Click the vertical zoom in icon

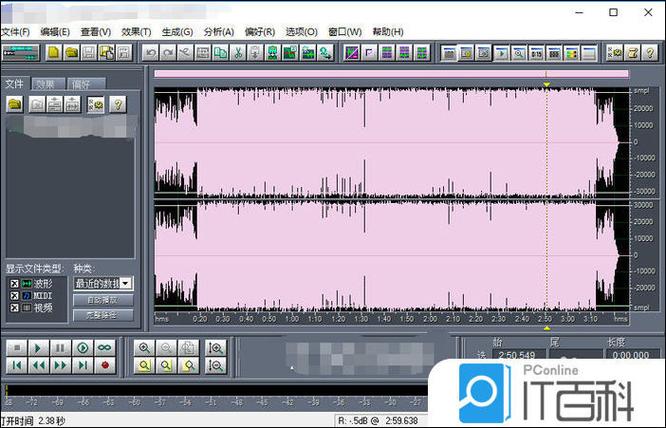click(x=216, y=348)
